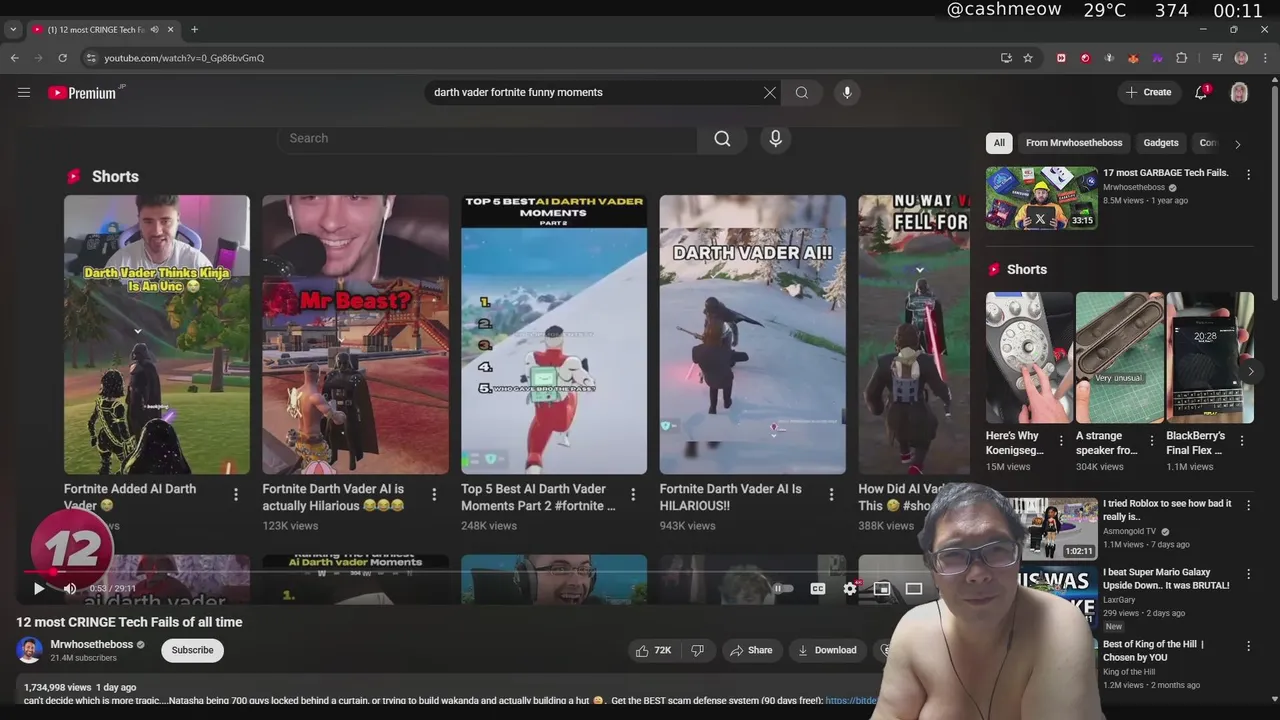This screenshot has width=1280, height=720.
Task: Open the YouTube guide hamburger menu
Action: coord(24,92)
